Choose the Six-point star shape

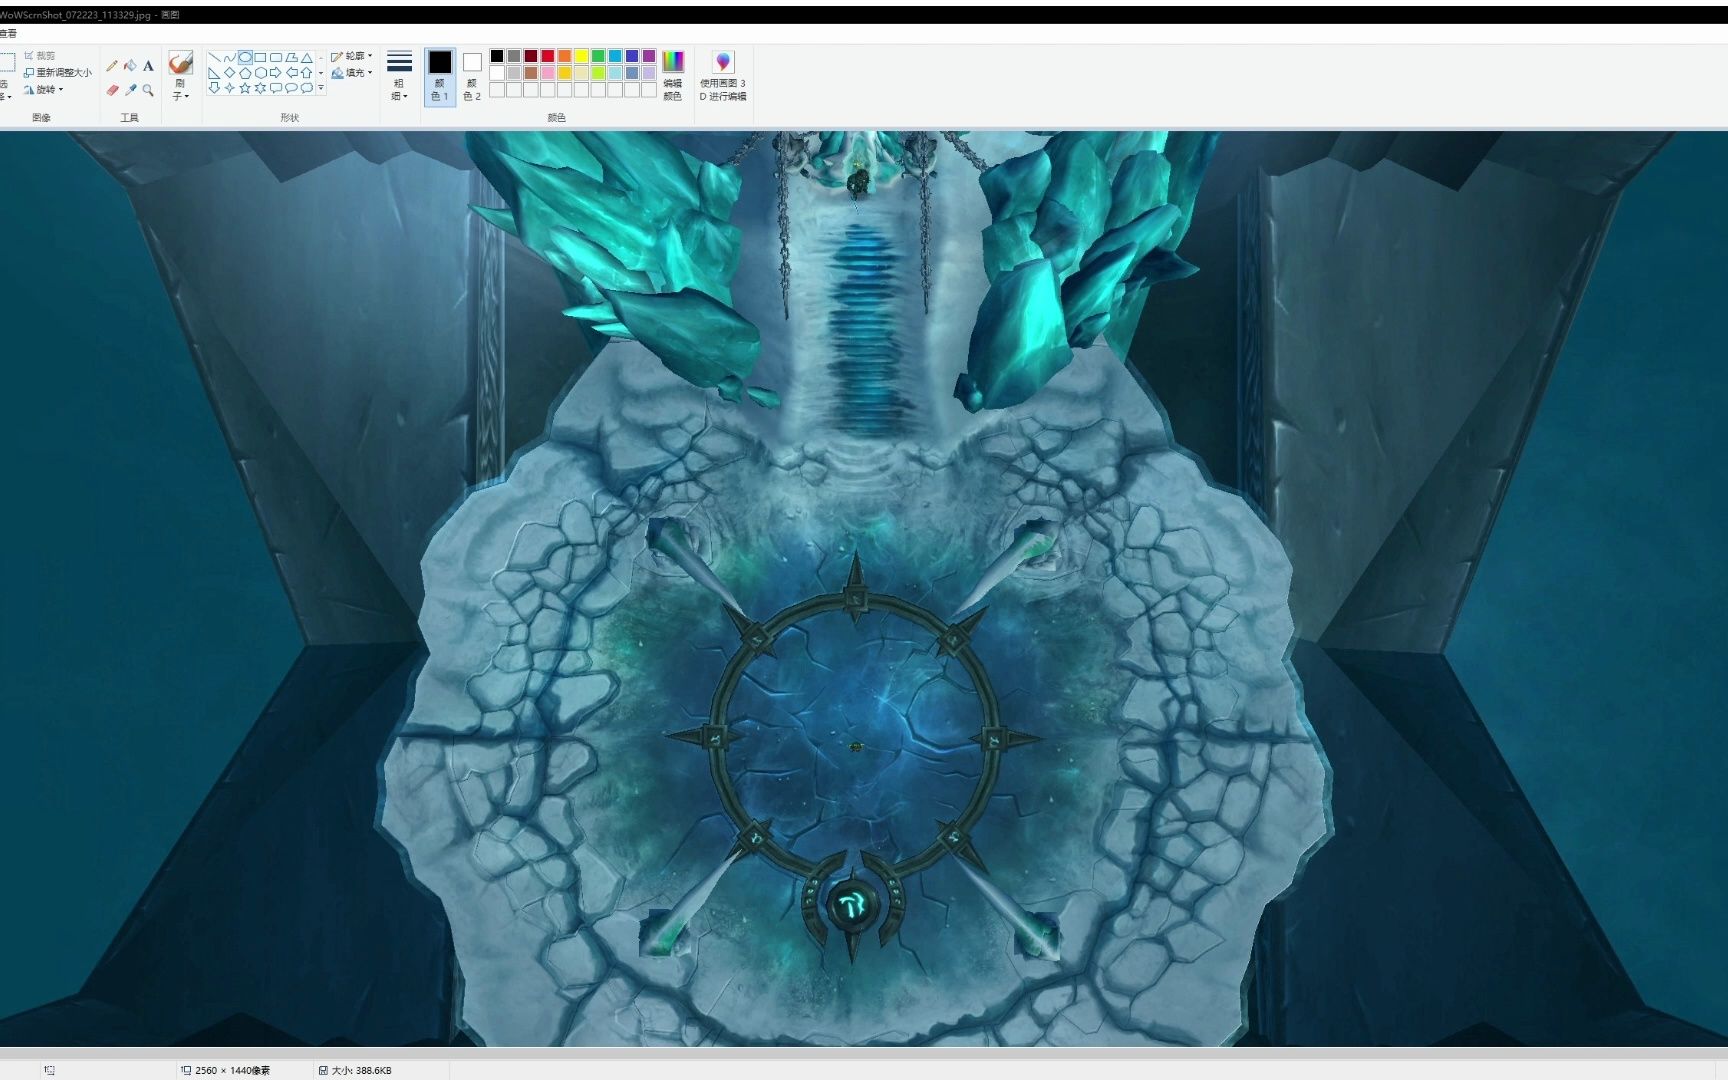(260, 88)
